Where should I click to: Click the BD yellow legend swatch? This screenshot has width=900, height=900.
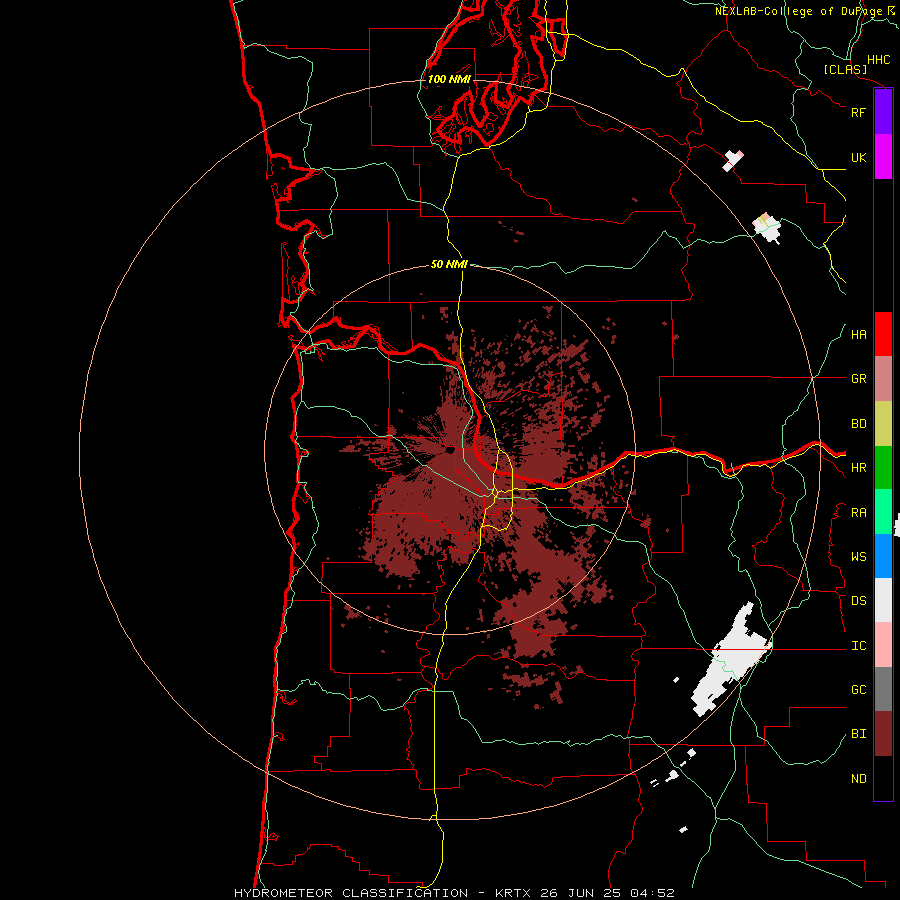[883, 424]
